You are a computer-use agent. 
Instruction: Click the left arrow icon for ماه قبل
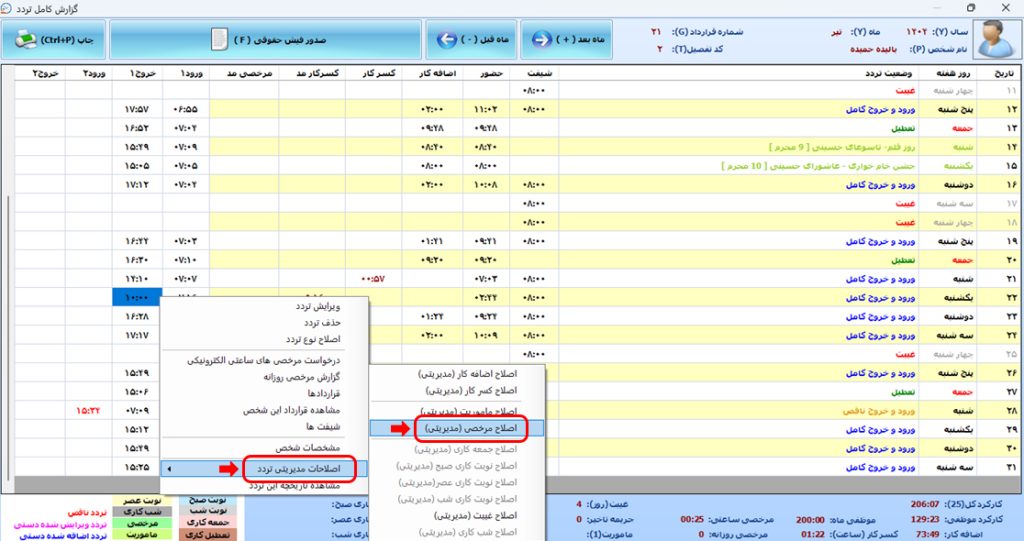[446, 40]
